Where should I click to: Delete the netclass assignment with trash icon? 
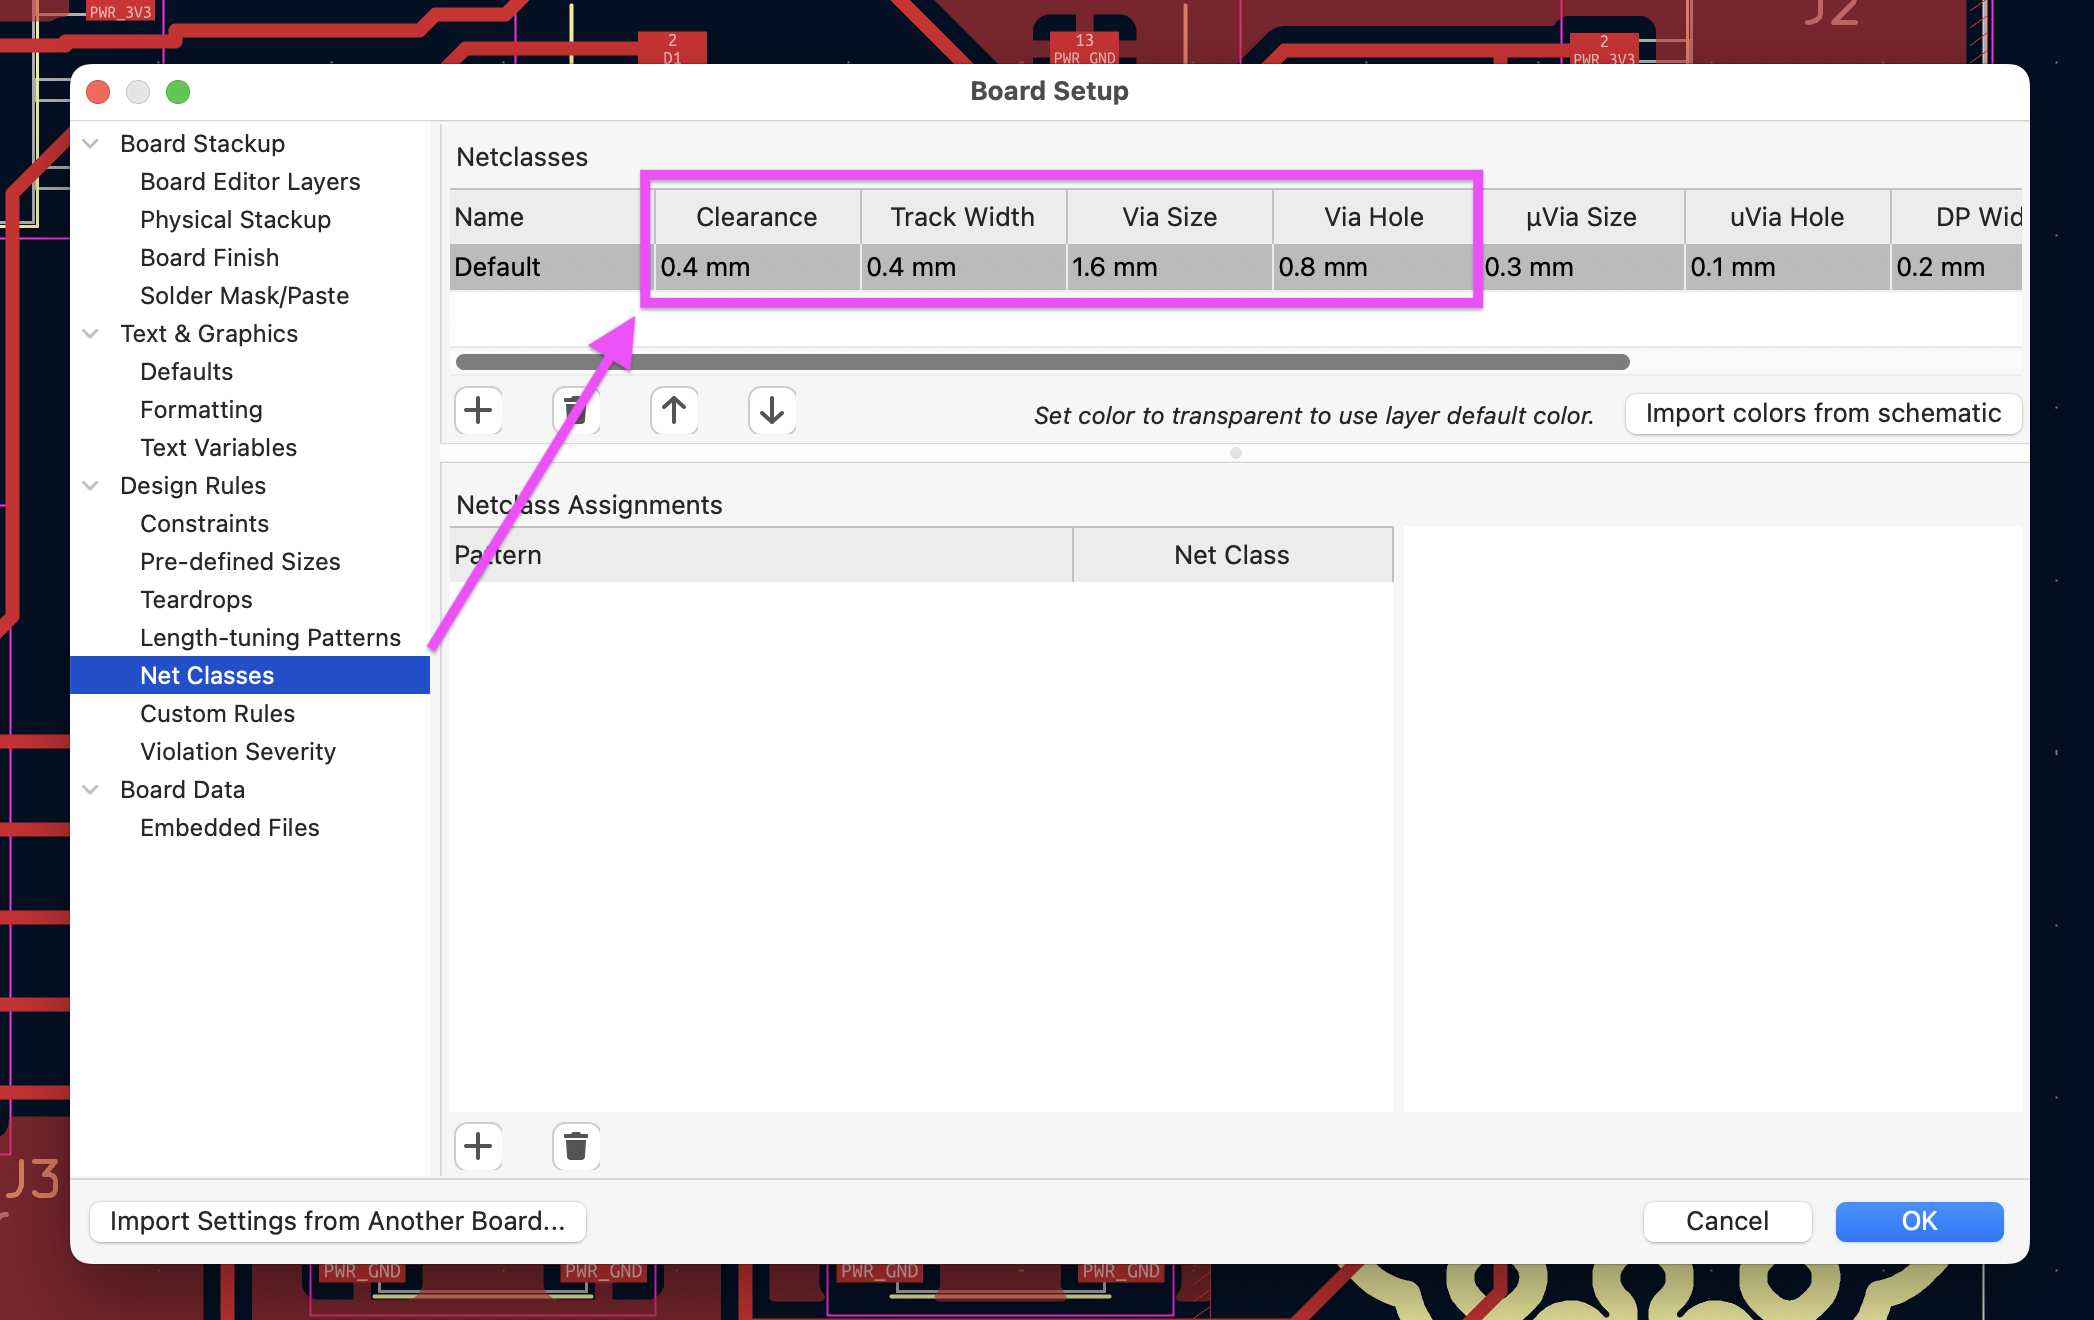pos(576,1146)
